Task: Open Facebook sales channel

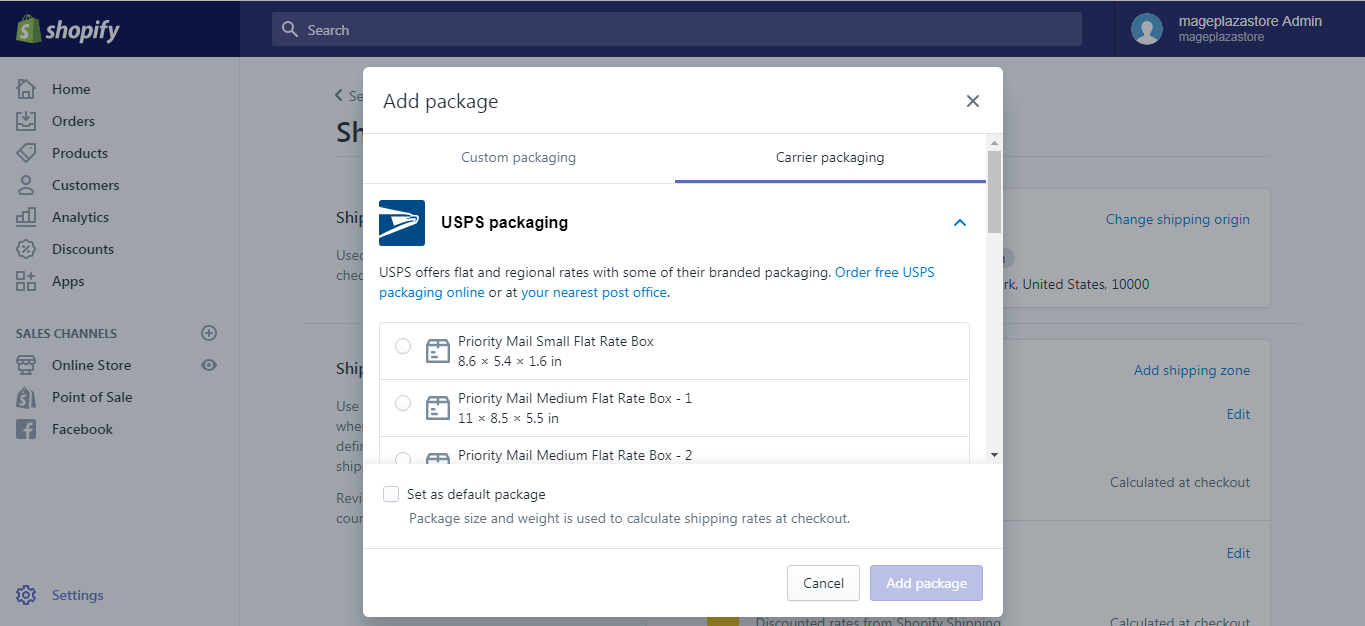Action: pos(82,429)
